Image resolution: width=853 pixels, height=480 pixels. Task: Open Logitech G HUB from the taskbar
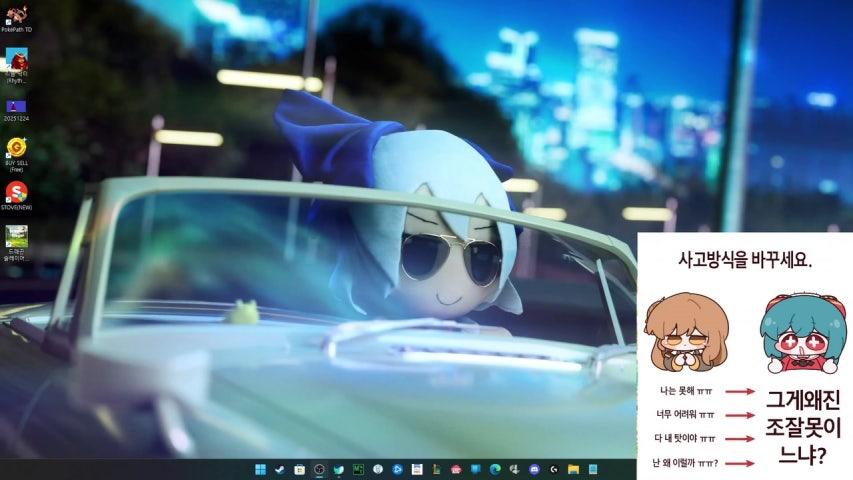[x=553, y=469]
